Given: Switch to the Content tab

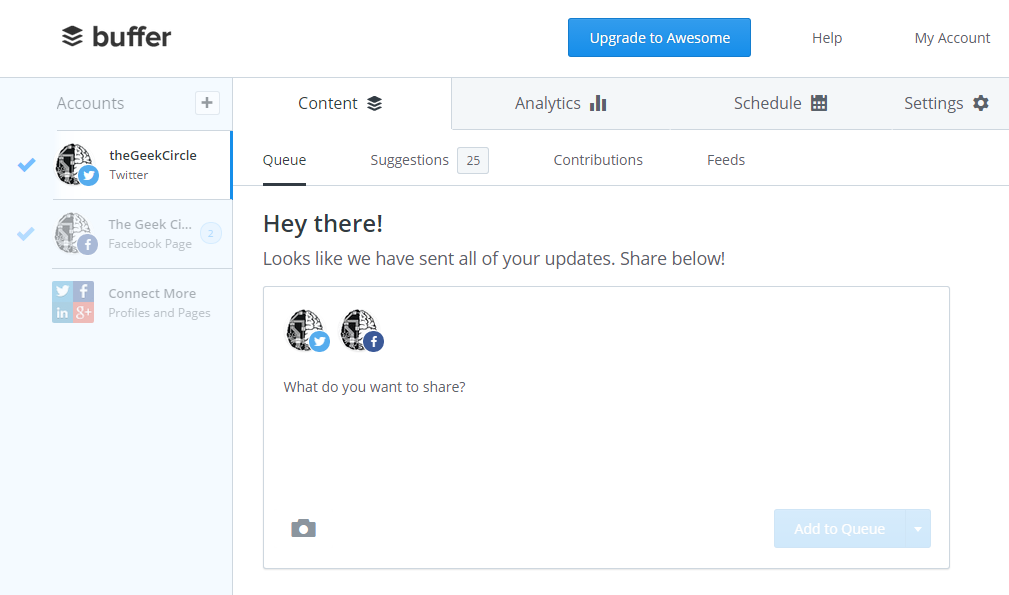Looking at the screenshot, I should click(340, 104).
